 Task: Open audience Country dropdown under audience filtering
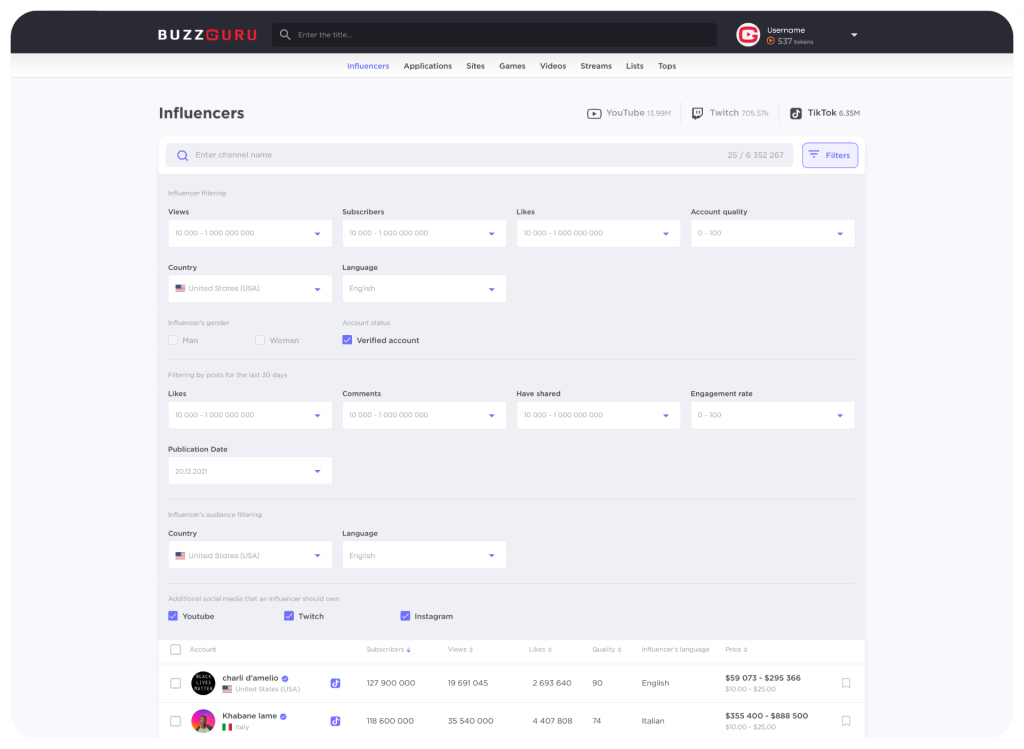(x=250, y=556)
